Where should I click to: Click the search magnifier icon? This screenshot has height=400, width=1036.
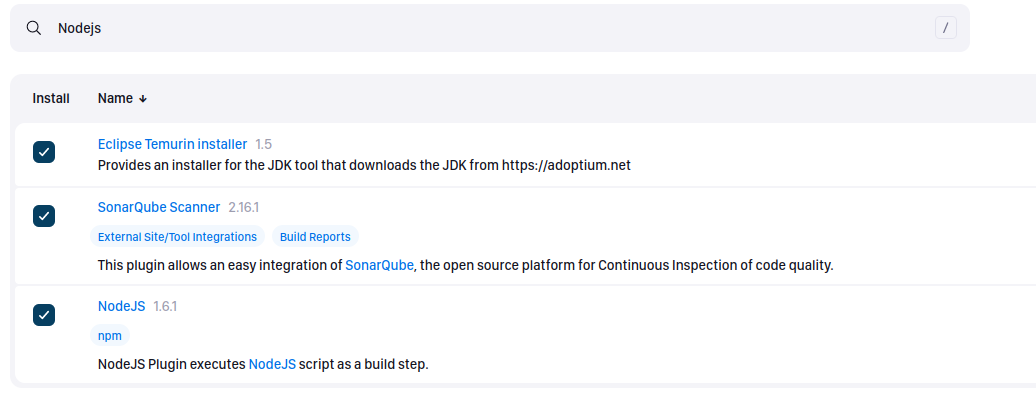pos(34,28)
